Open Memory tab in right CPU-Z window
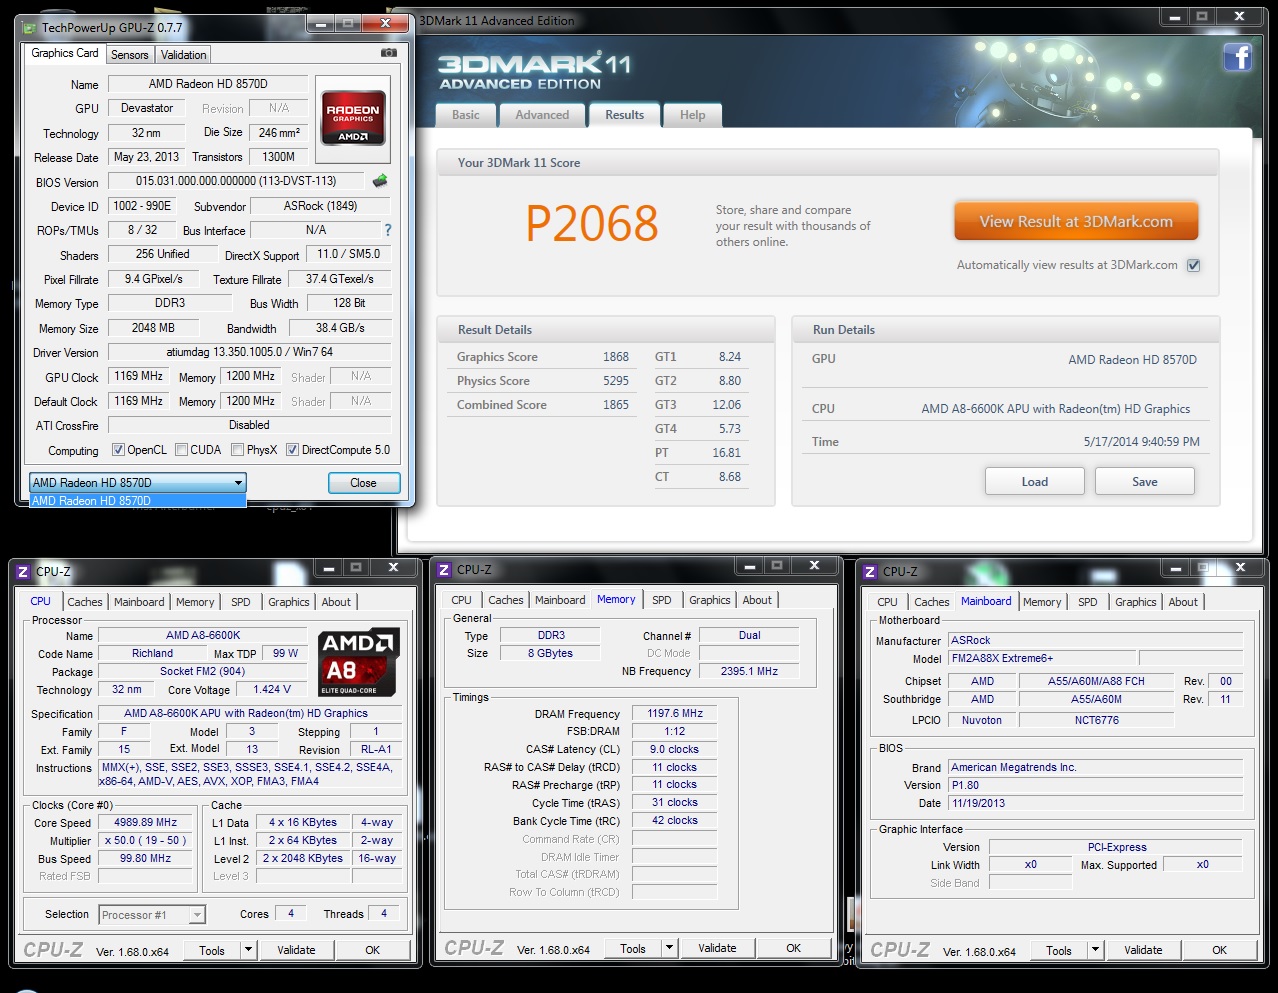 (x=1042, y=602)
